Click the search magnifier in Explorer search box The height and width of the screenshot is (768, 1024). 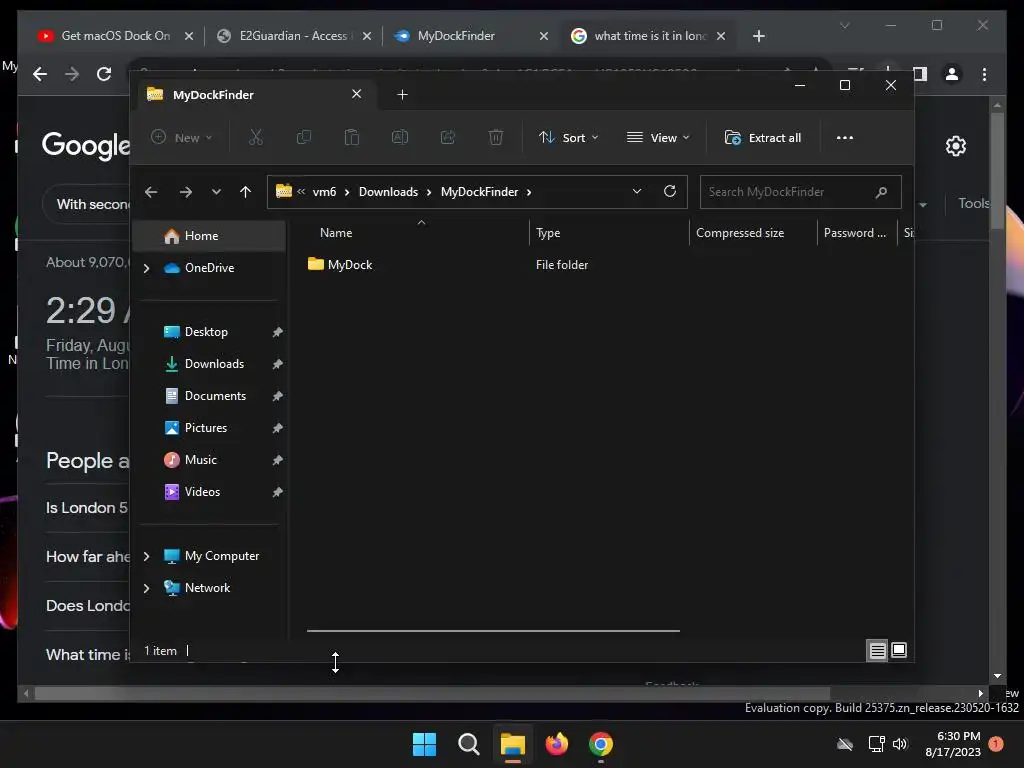(x=881, y=191)
